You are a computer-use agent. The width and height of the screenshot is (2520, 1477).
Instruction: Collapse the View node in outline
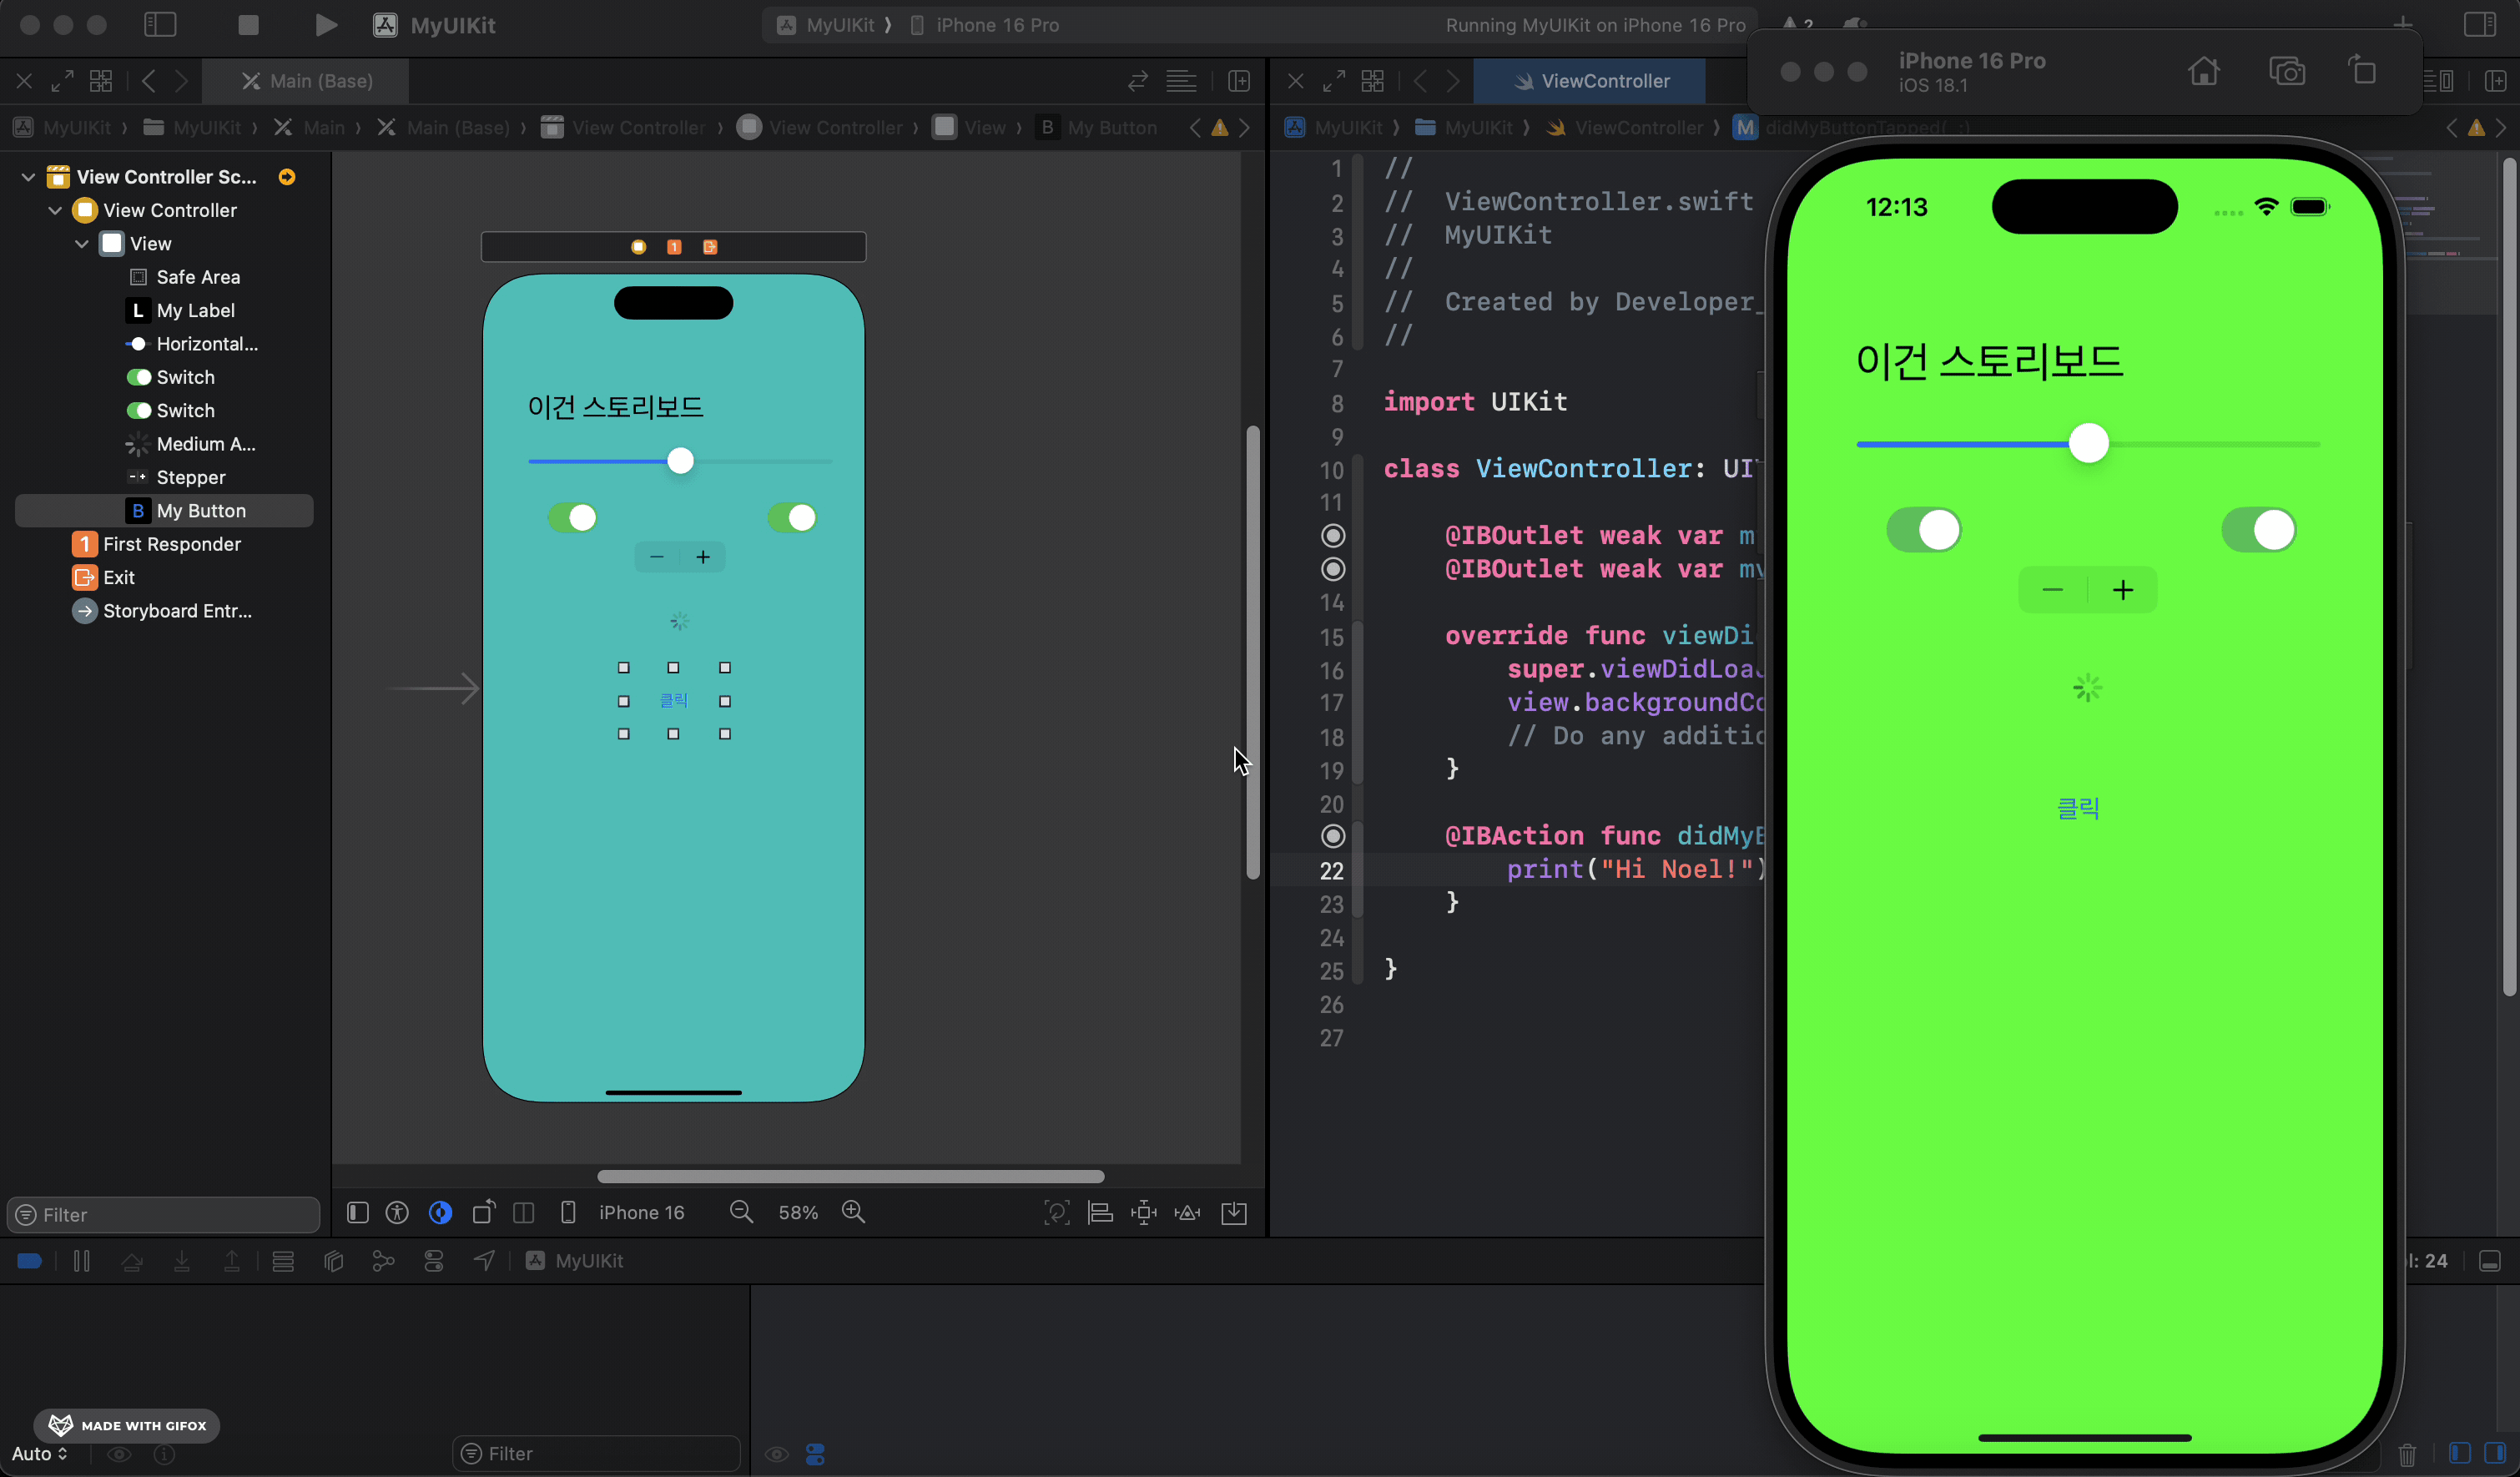click(82, 244)
